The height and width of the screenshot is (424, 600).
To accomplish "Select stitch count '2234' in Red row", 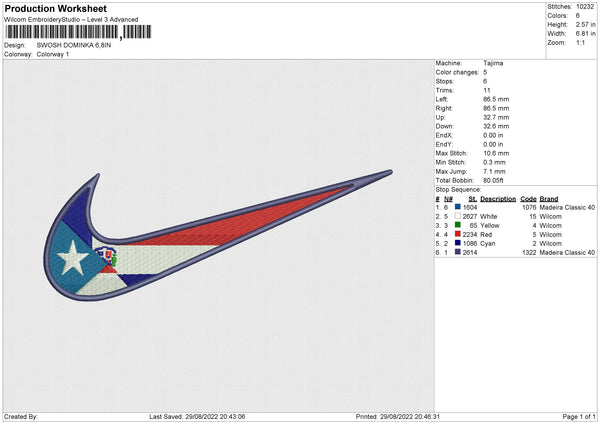I will 470,235.
